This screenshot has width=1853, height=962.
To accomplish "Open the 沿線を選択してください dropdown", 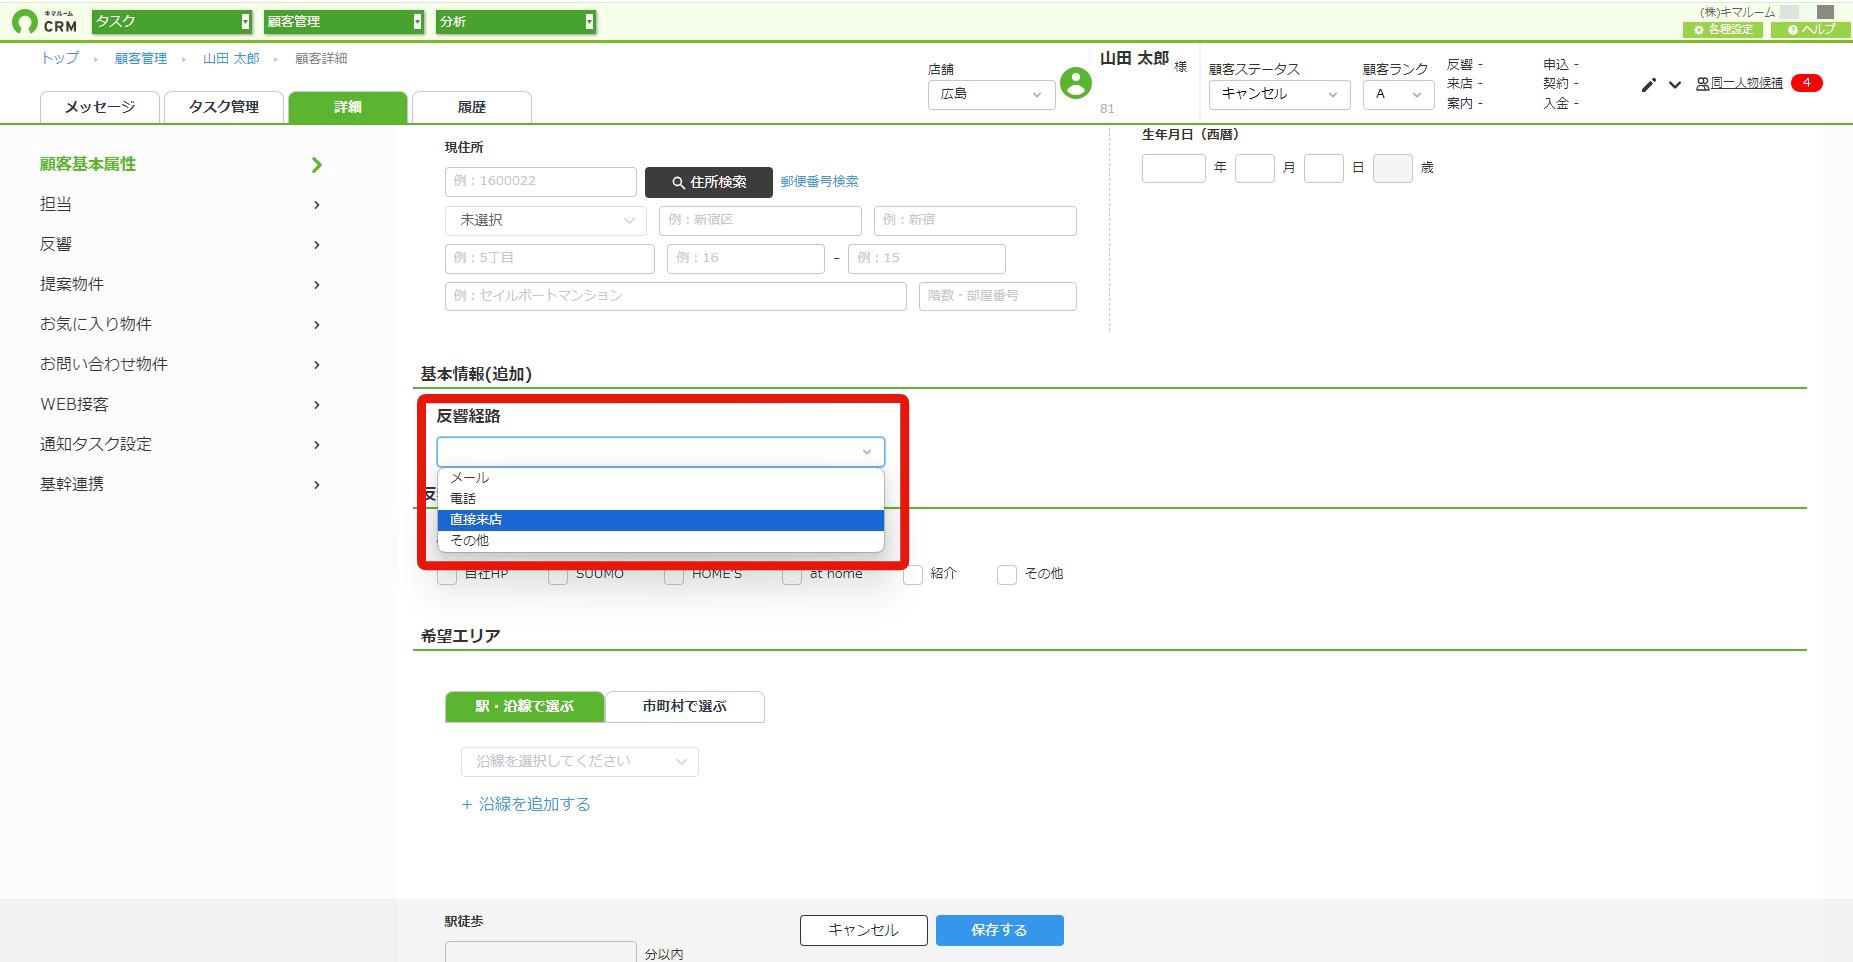I will [x=580, y=762].
